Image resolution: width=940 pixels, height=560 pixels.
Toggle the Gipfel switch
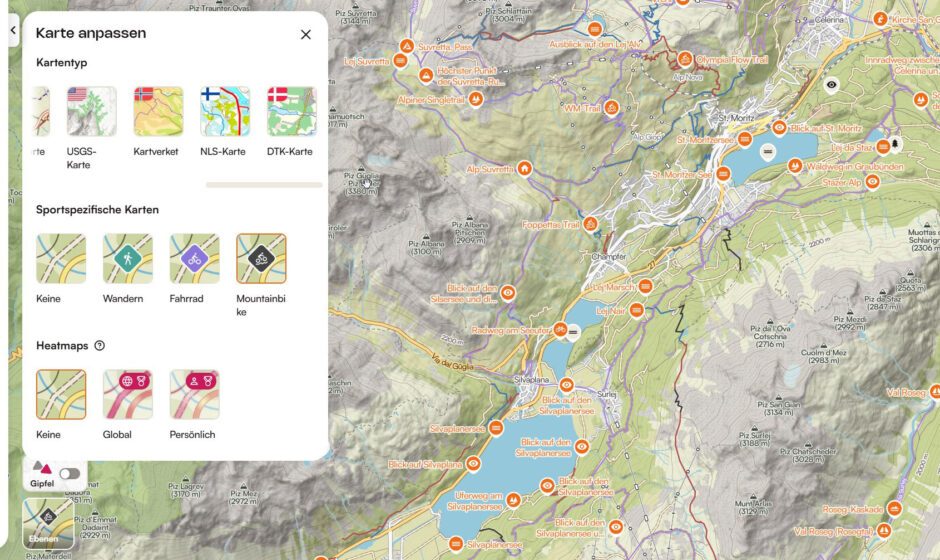70,474
